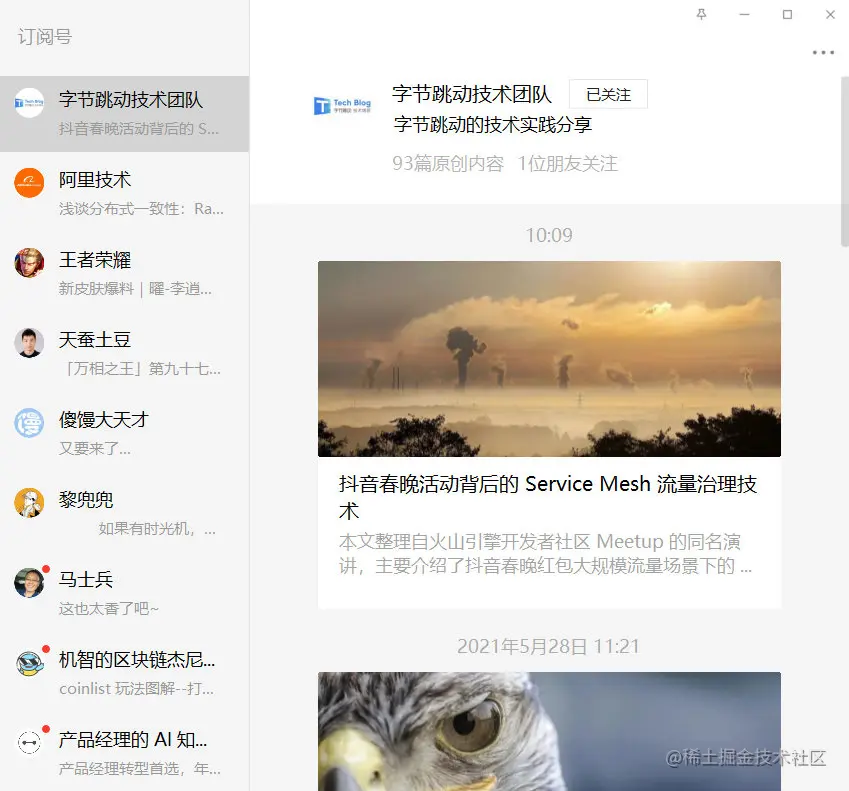Click the 字节跳动的技术实践分享 description
849x791 pixels.
[492, 125]
